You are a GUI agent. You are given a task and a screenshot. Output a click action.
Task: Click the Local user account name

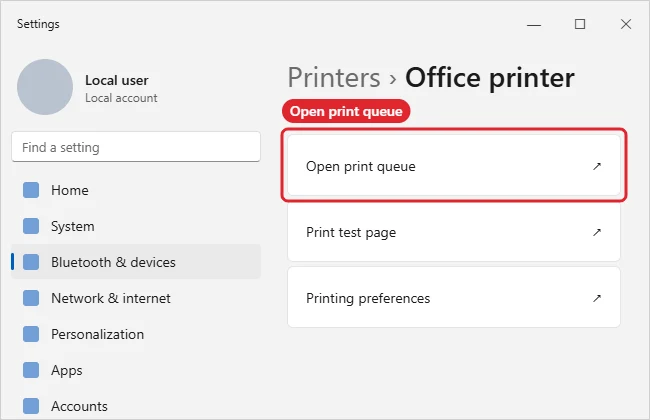[116, 80]
